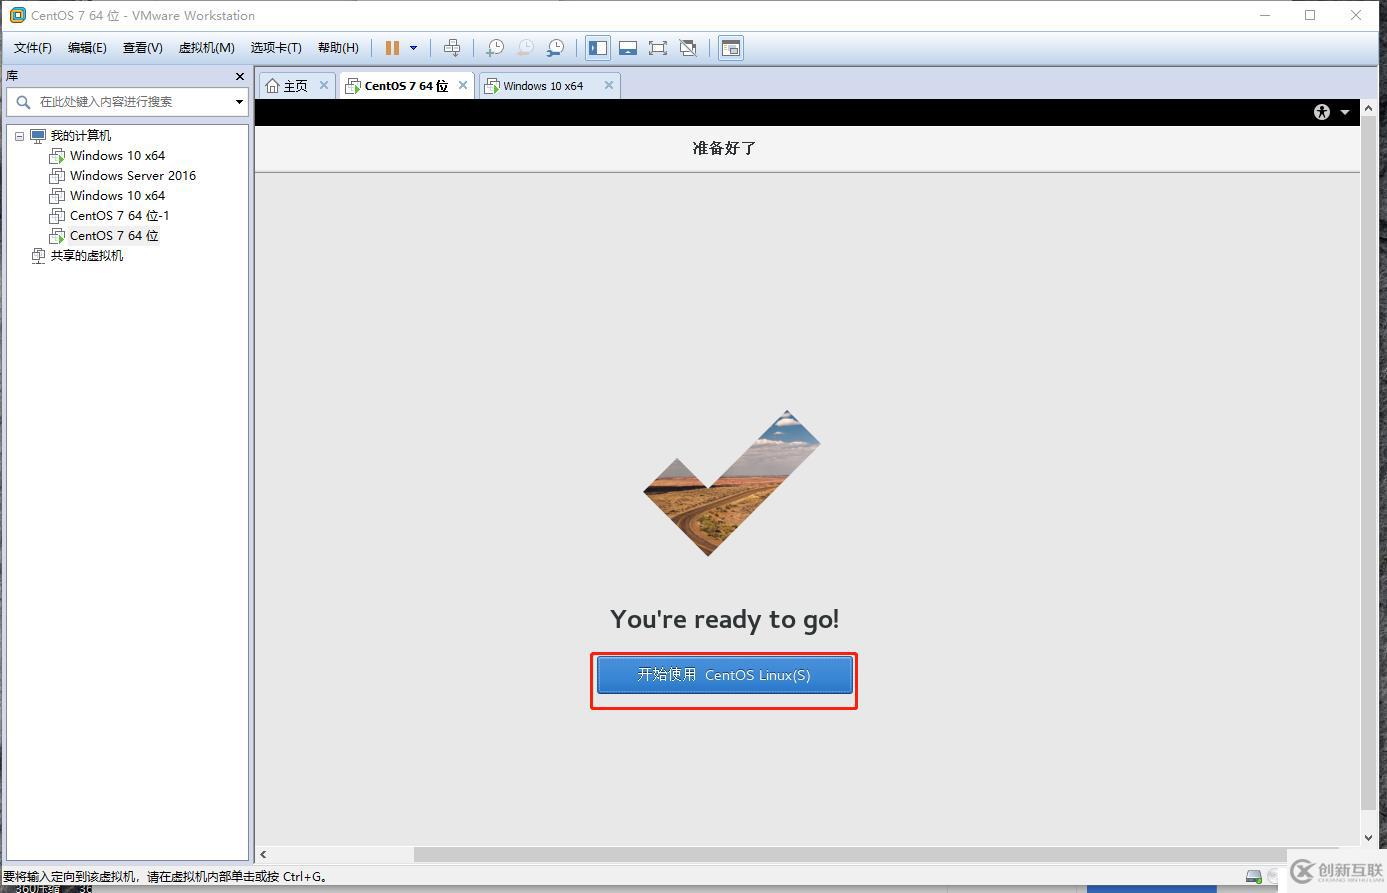Open the library search dropdown arrow
The image size is (1387, 893).
(239, 102)
